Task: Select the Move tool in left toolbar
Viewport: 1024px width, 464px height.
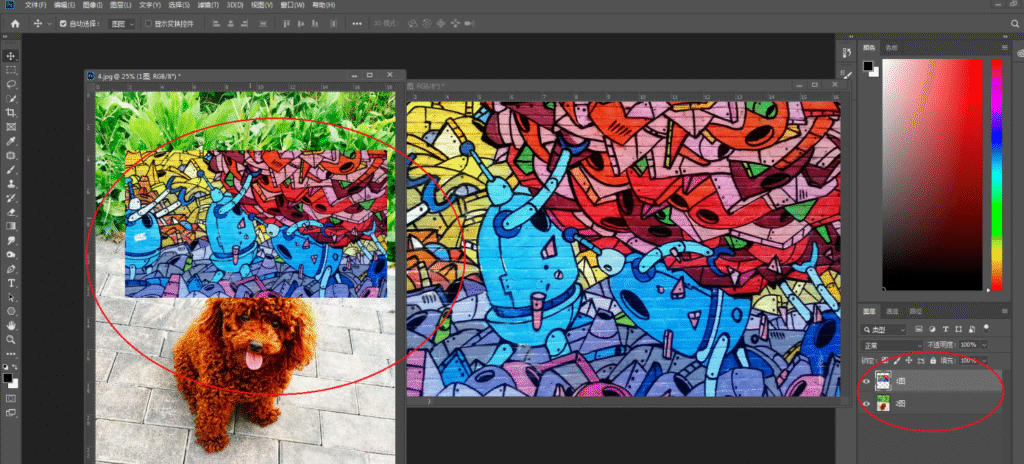Action: pos(11,56)
